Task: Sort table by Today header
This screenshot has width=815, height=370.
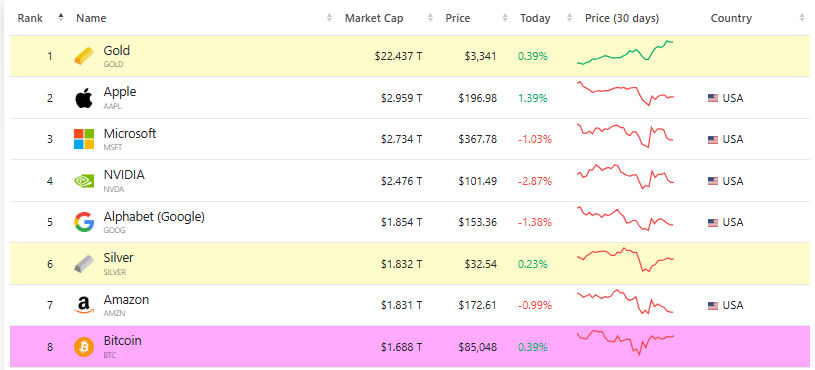Action: [x=535, y=18]
